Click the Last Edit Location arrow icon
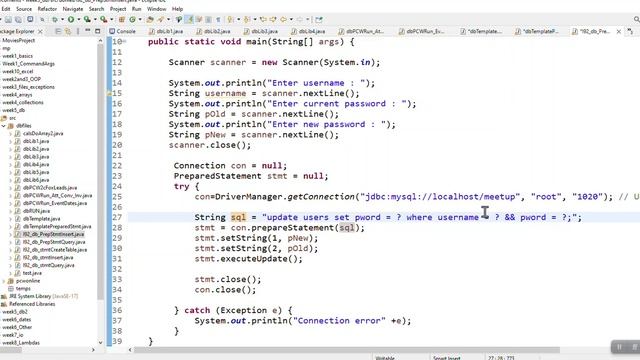Screen dimensions: 640x360 click(x=263, y=19)
